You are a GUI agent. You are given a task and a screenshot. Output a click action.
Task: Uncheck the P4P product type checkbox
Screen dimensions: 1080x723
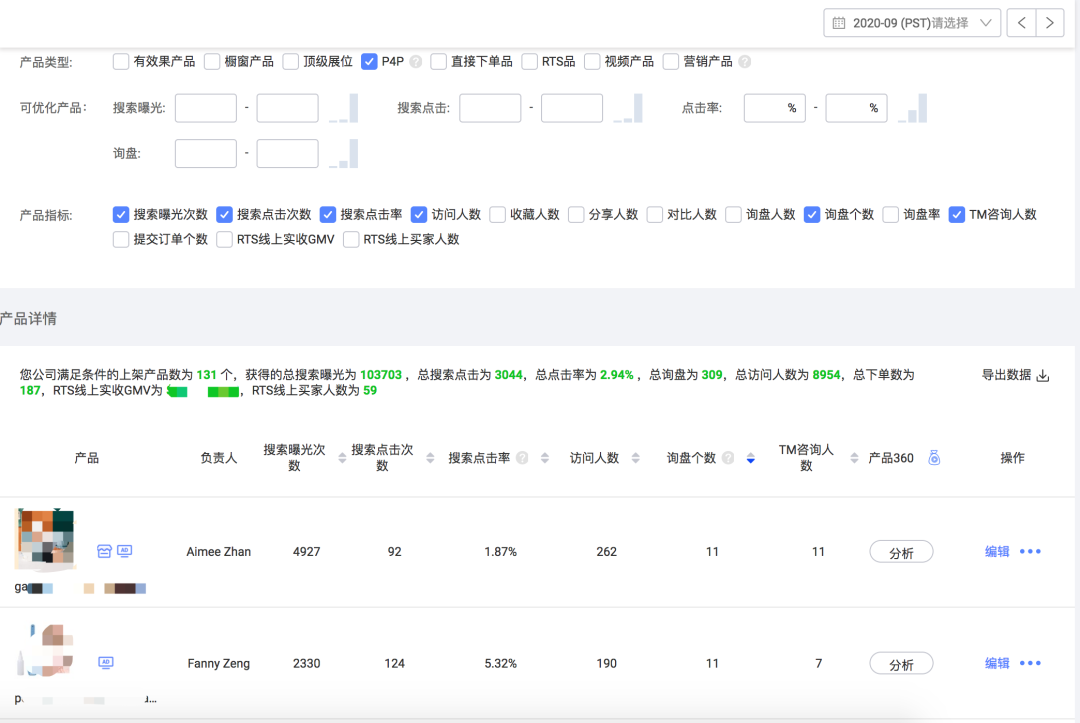coord(369,62)
